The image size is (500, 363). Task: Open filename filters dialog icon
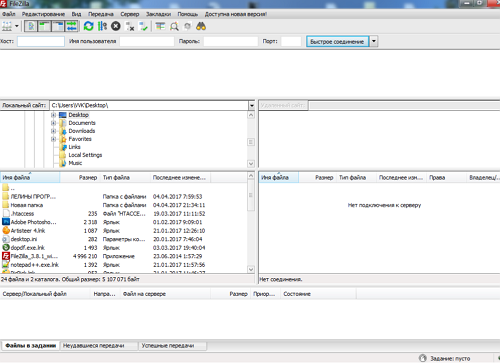(x=160, y=26)
